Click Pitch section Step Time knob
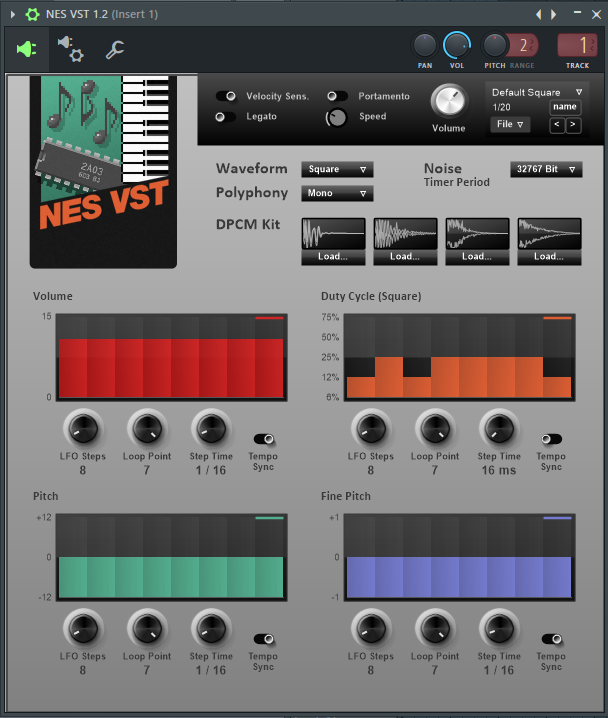 point(211,629)
